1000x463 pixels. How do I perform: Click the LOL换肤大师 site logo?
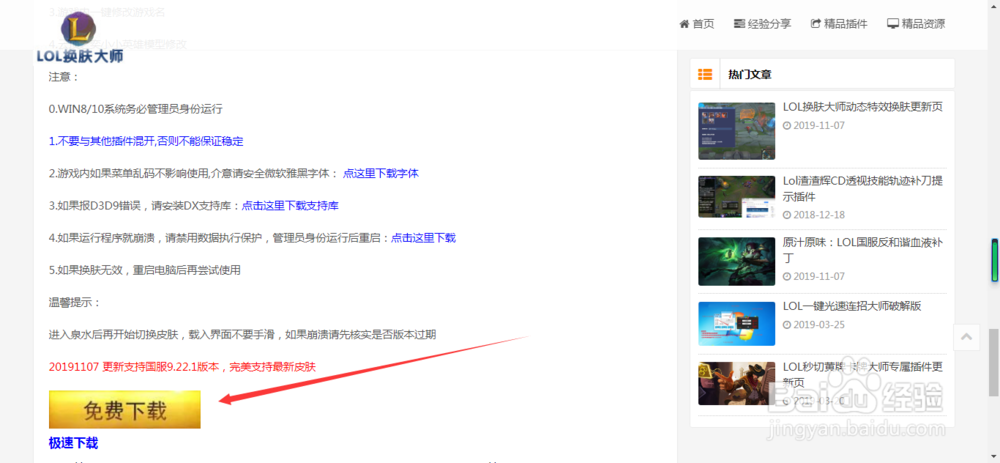[80, 38]
